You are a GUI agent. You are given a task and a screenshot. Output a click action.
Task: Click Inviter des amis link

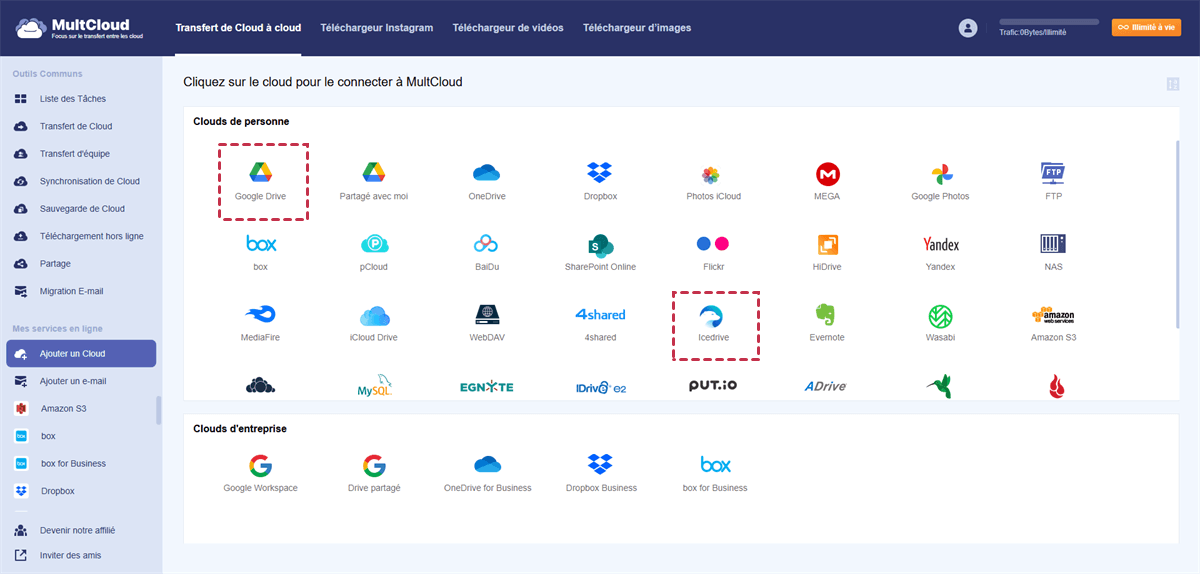tap(70, 555)
